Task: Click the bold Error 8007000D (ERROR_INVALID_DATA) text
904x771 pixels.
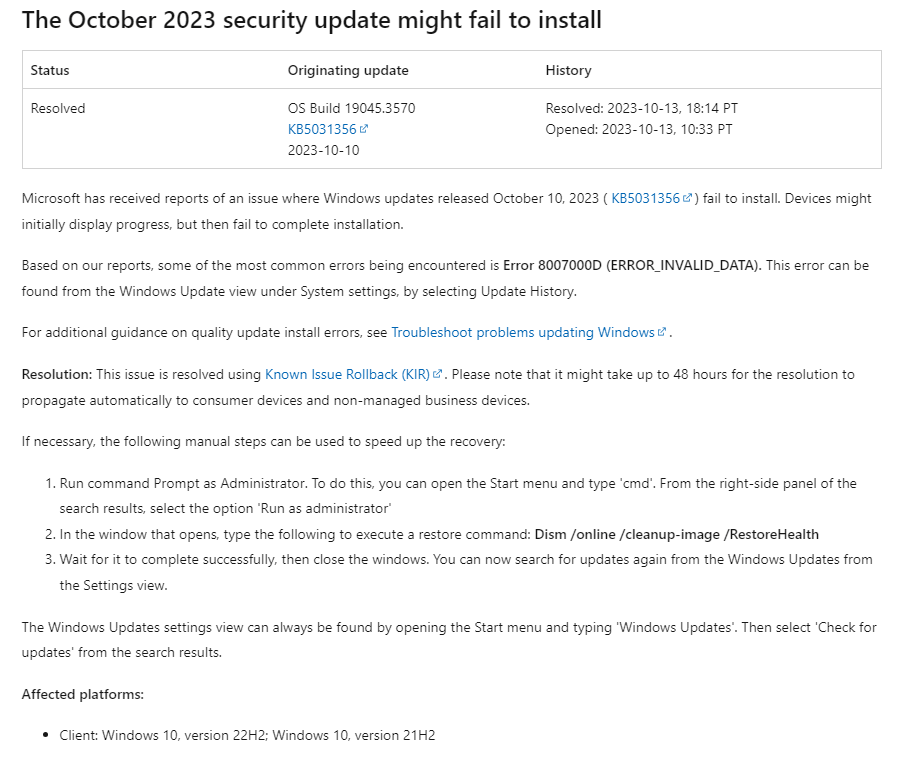Action: [632, 266]
